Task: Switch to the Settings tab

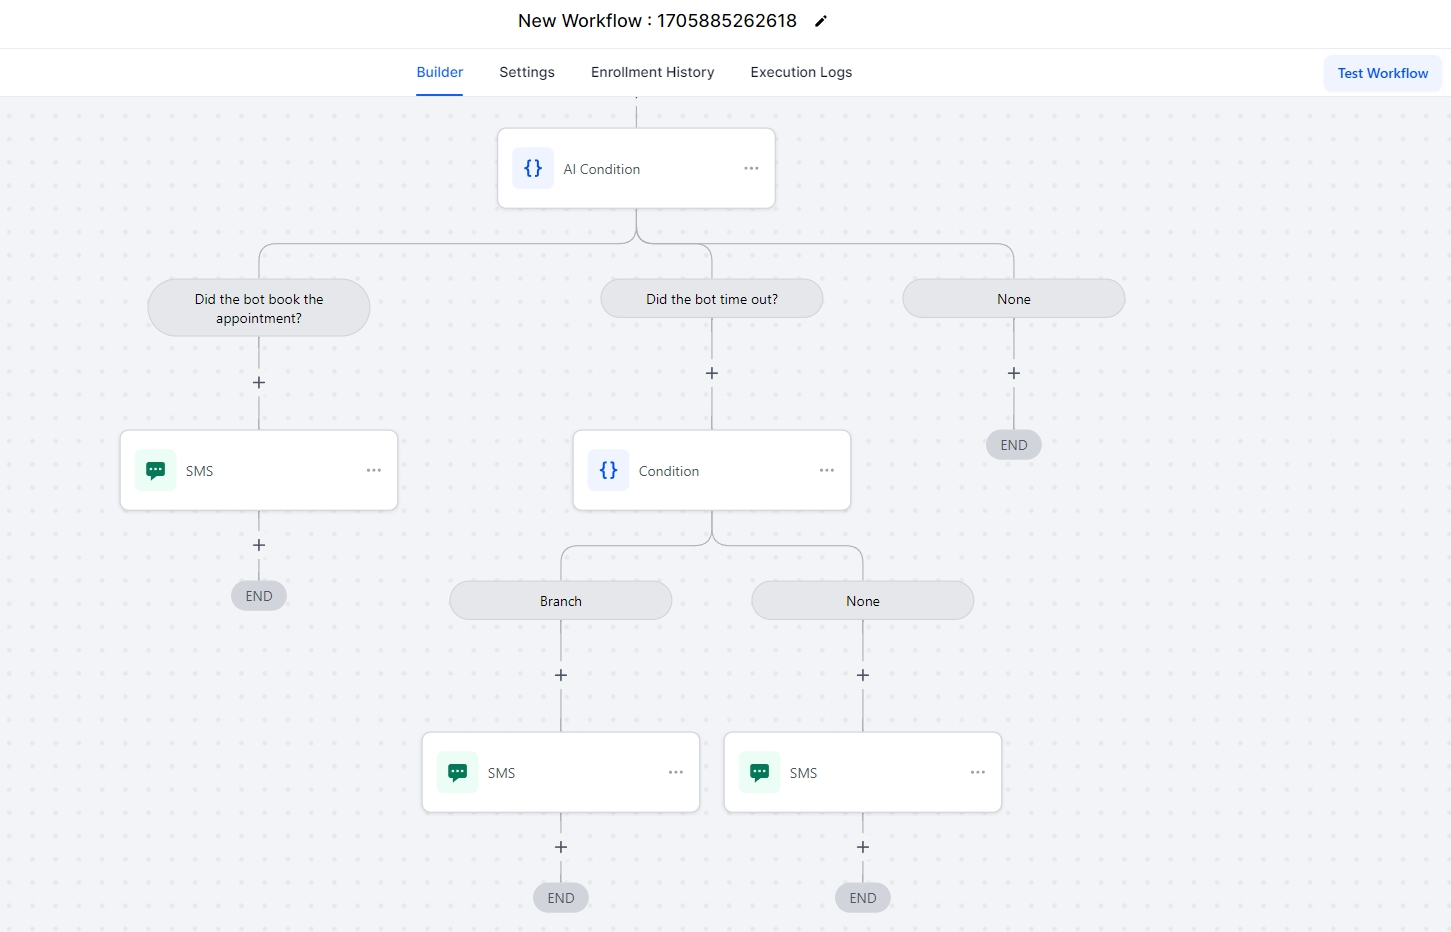Action: [527, 72]
